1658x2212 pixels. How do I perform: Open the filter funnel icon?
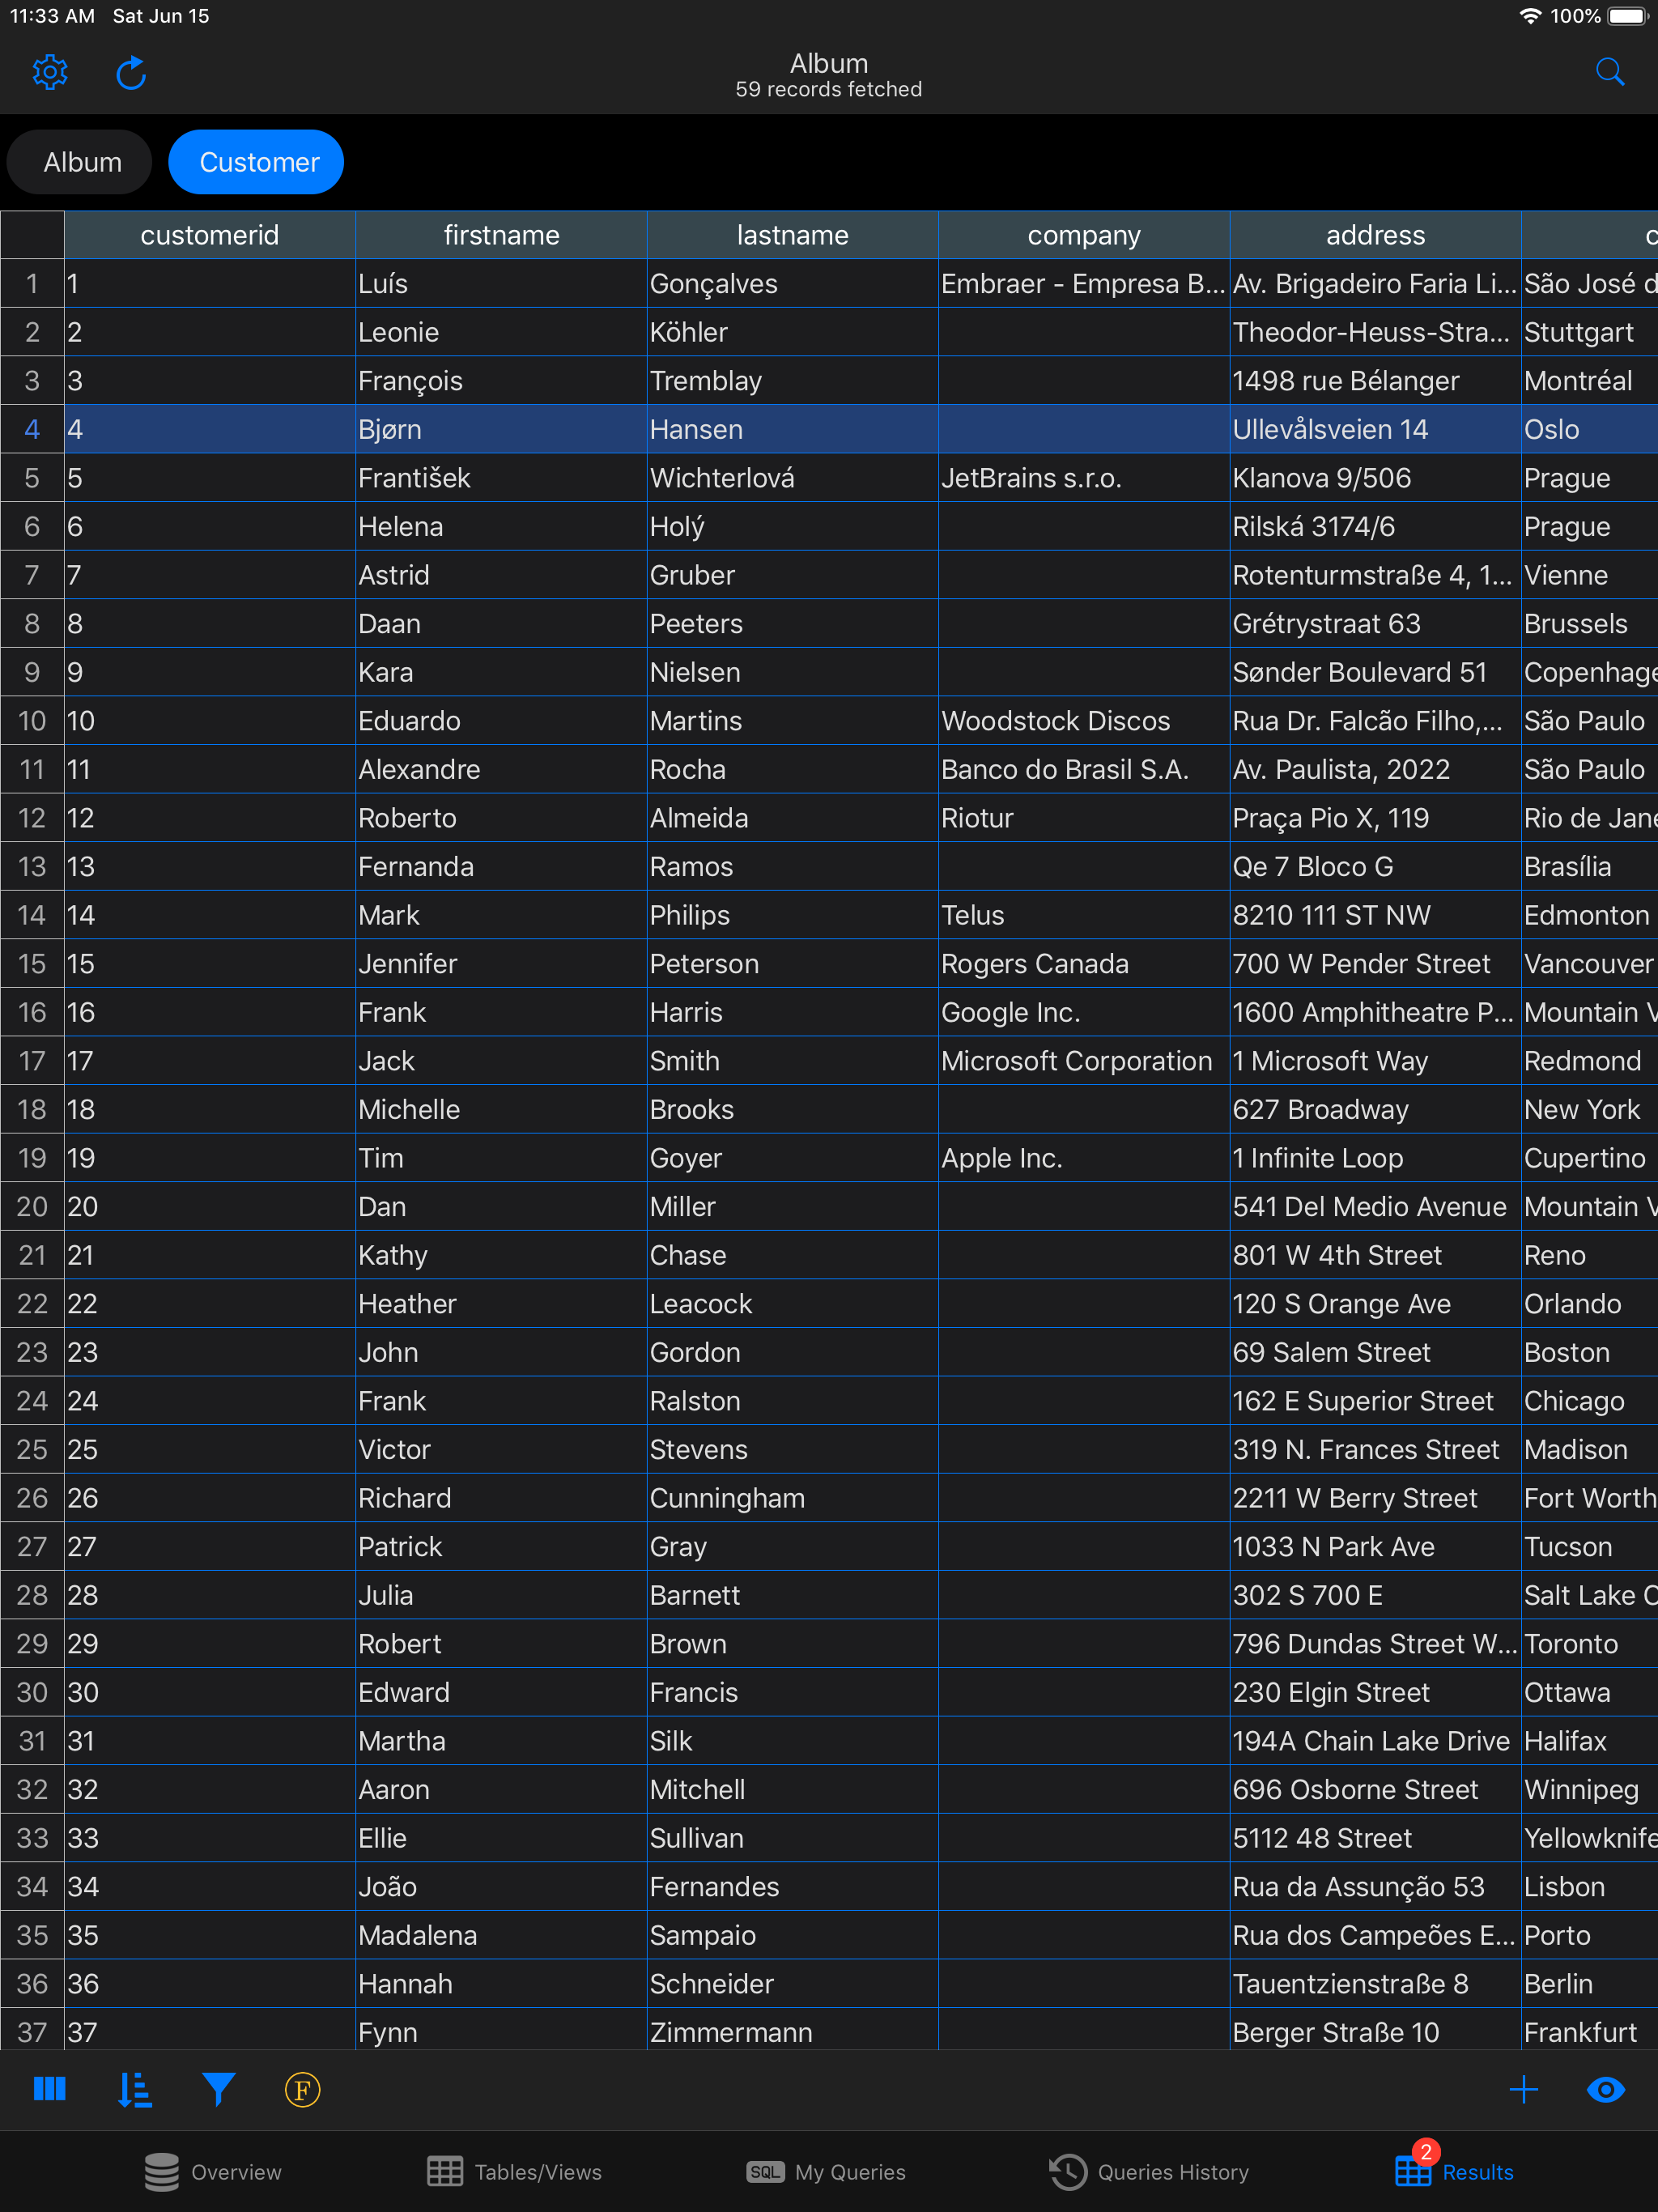pos(218,2089)
